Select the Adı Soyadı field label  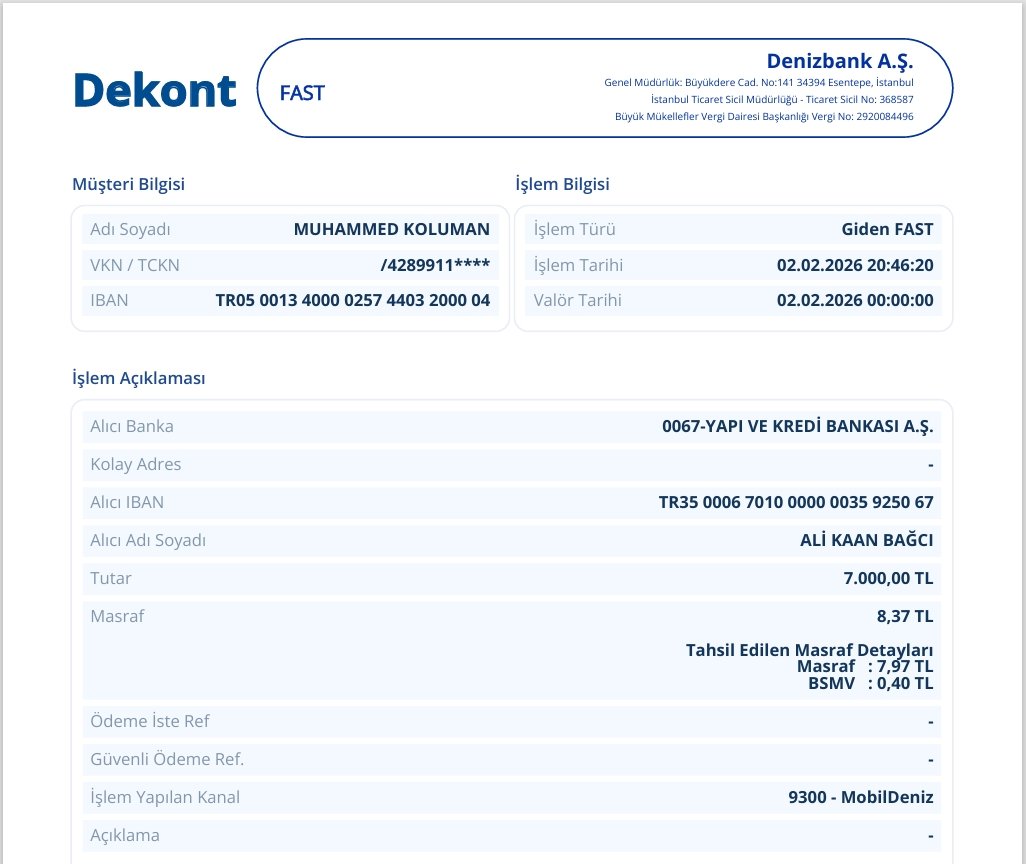(x=130, y=229)
